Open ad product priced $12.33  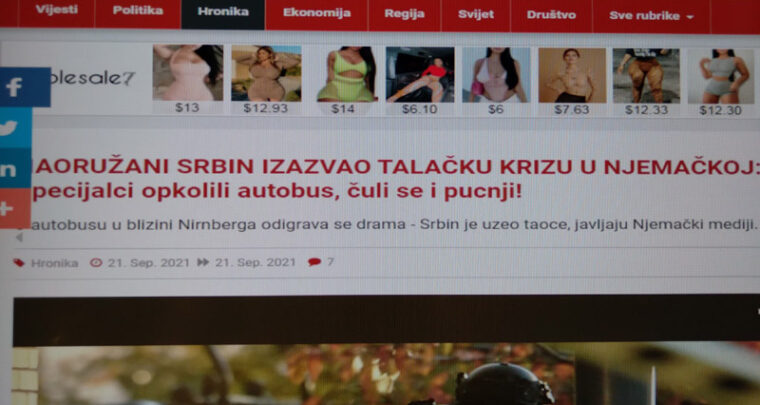coord(646,82)
